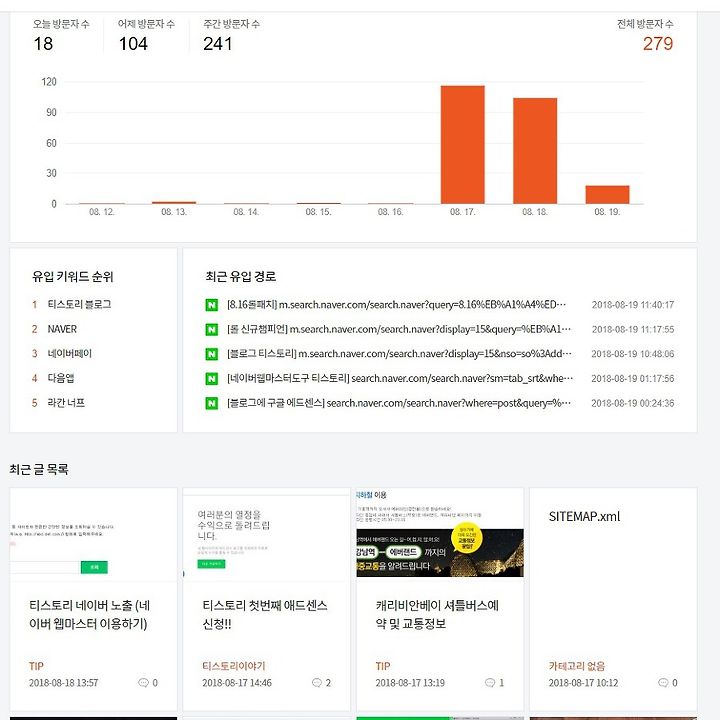Click 유입 키워드 순위 heading
This screenshot has width=720, height=720.
click(73, 276)
